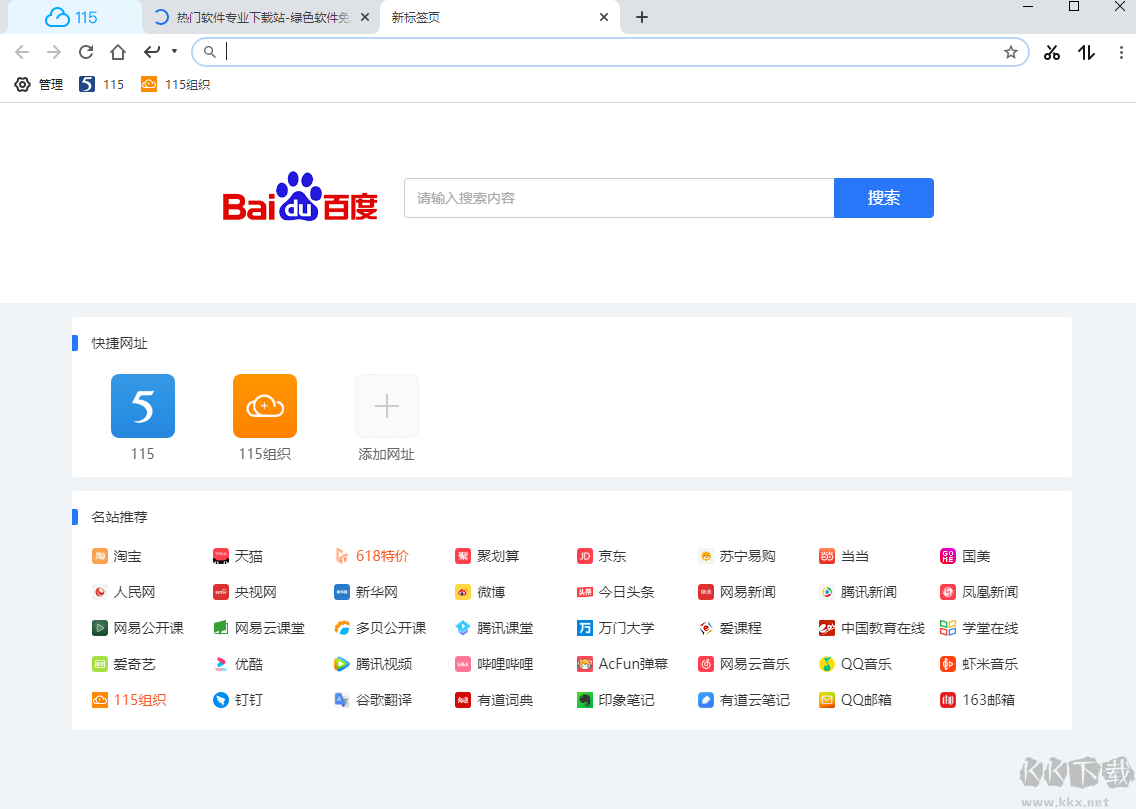Click the forward navigation arrow
1136x809 pixels.
point(54,52)
